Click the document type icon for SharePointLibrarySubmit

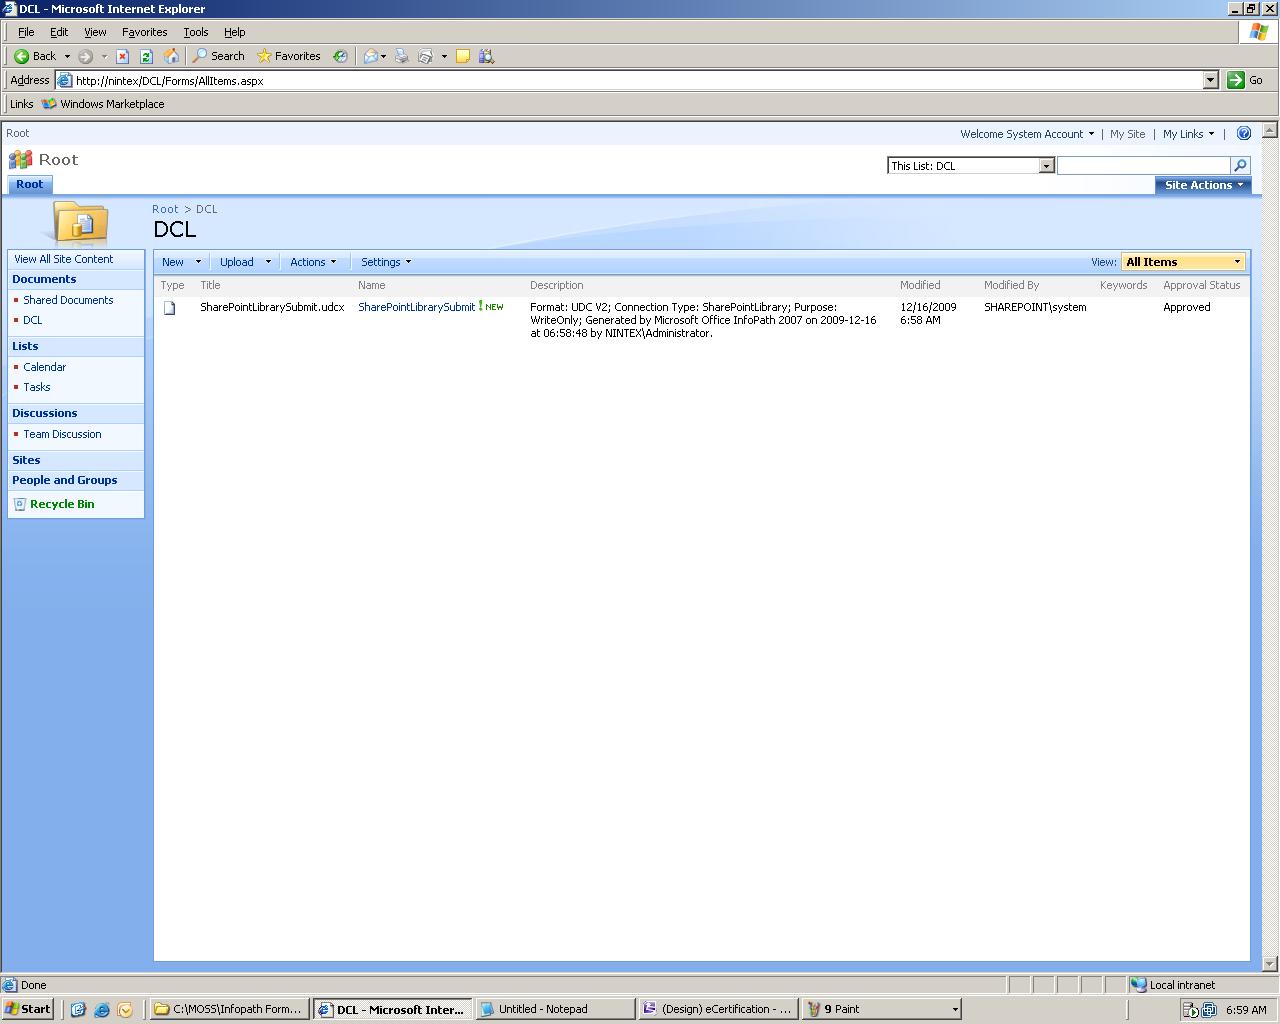(170, 308)
